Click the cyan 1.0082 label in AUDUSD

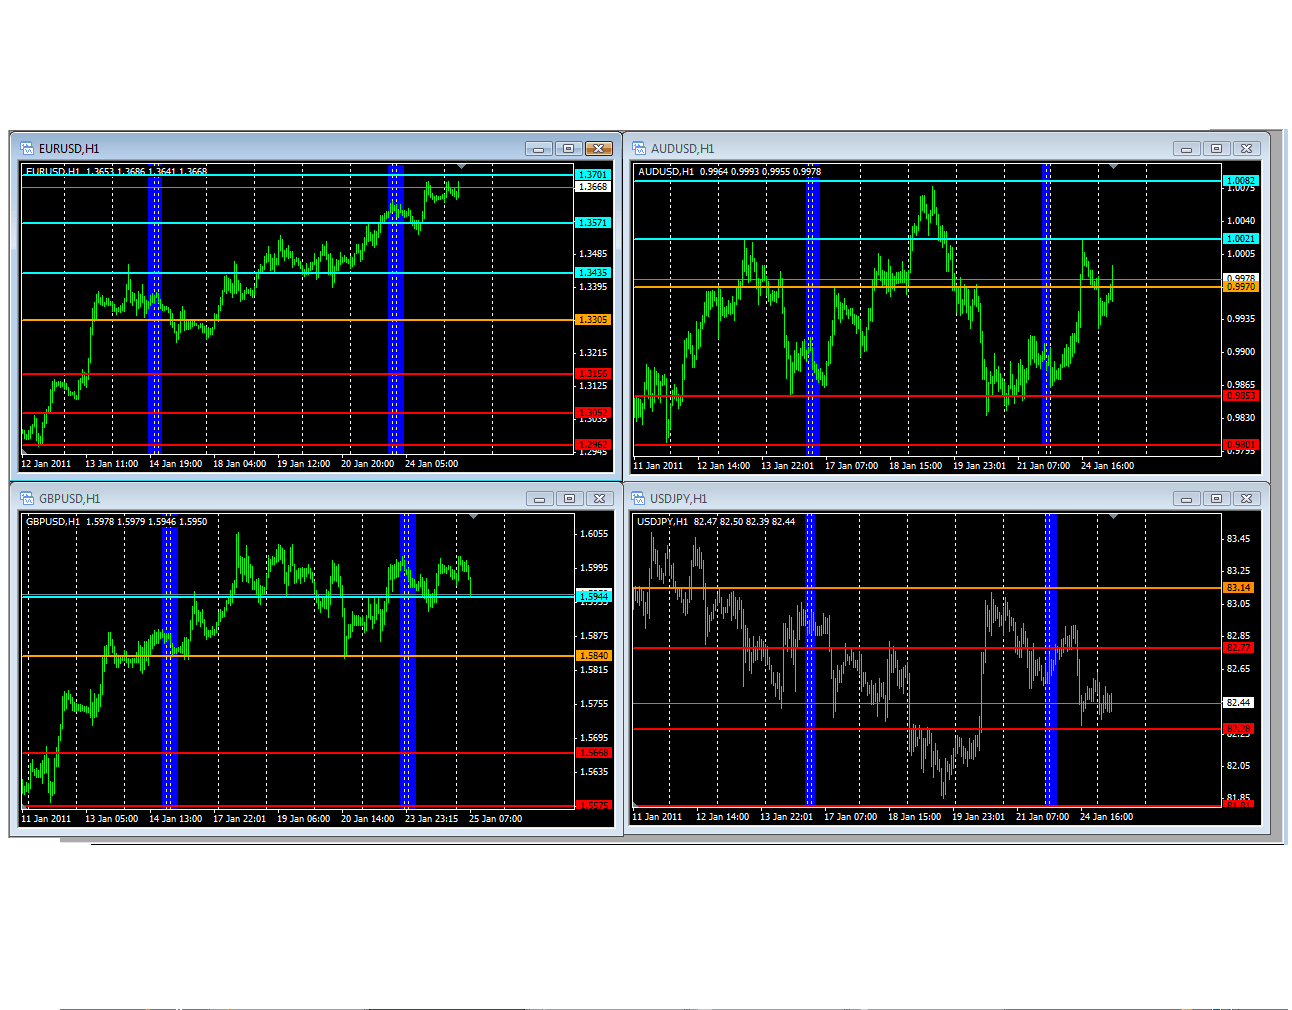click(1241, 181)
